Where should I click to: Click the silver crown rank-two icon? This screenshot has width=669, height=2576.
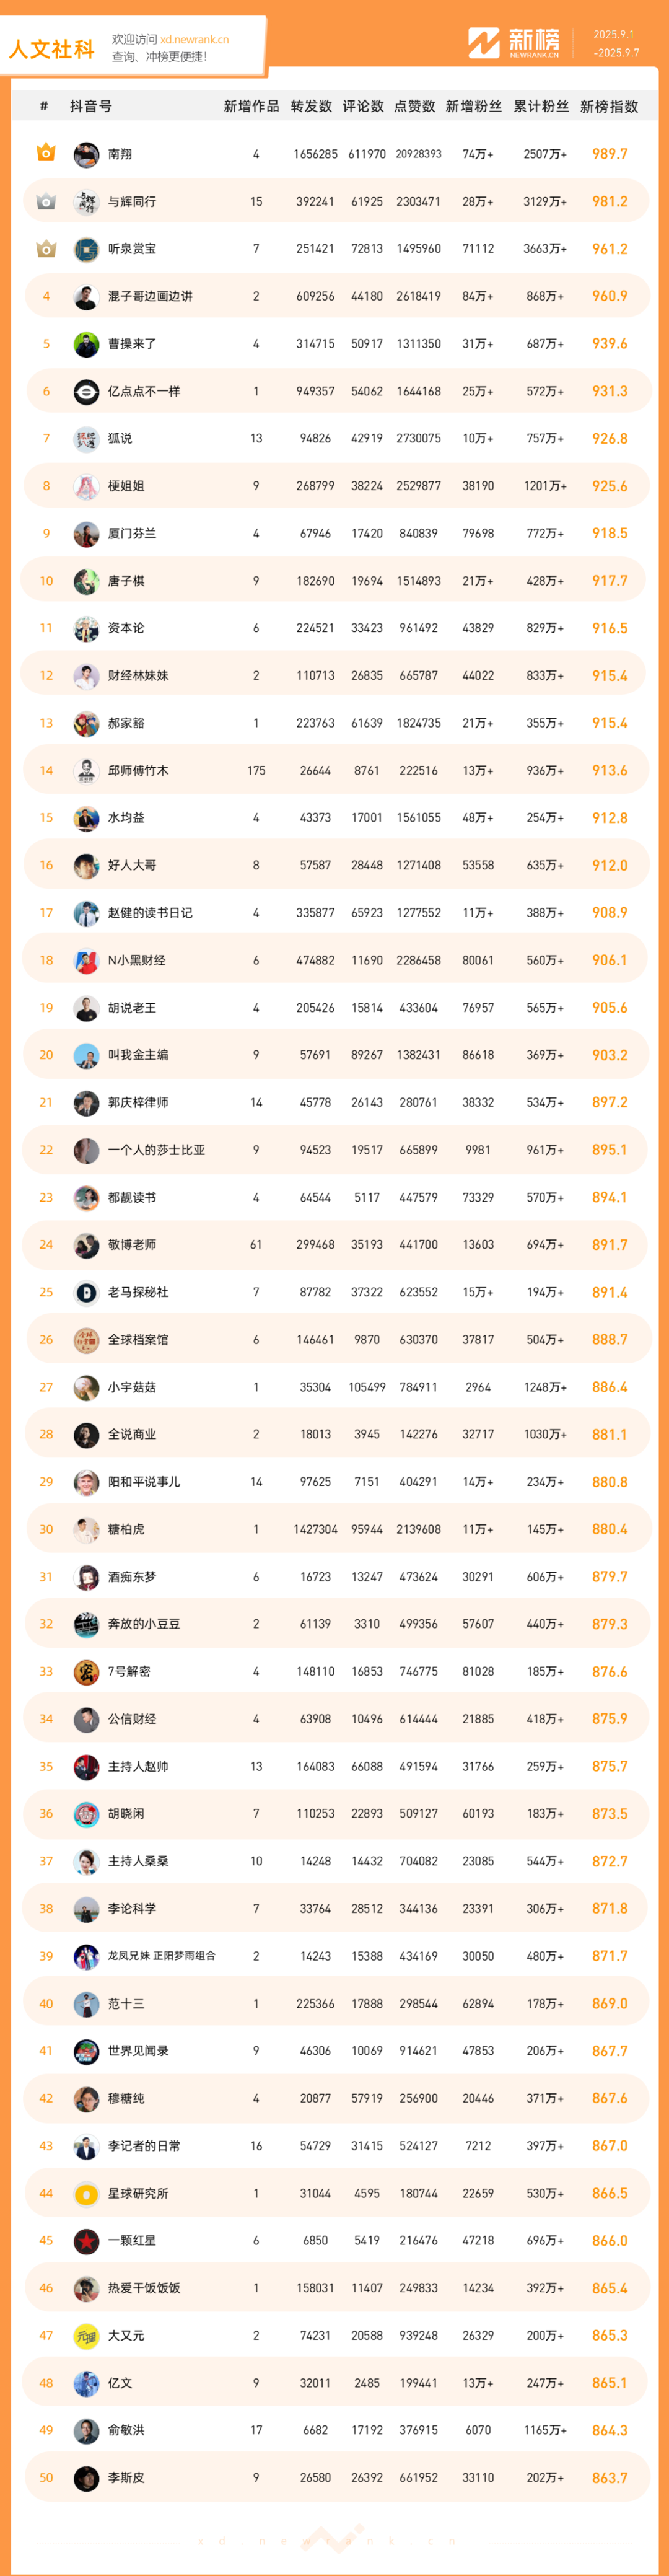[46, 201]
